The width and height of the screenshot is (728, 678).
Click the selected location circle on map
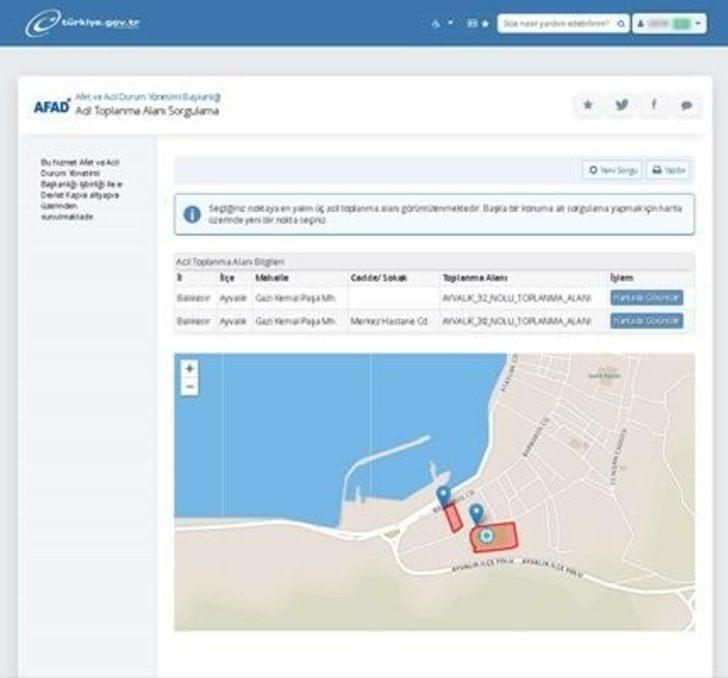(486, 537)
